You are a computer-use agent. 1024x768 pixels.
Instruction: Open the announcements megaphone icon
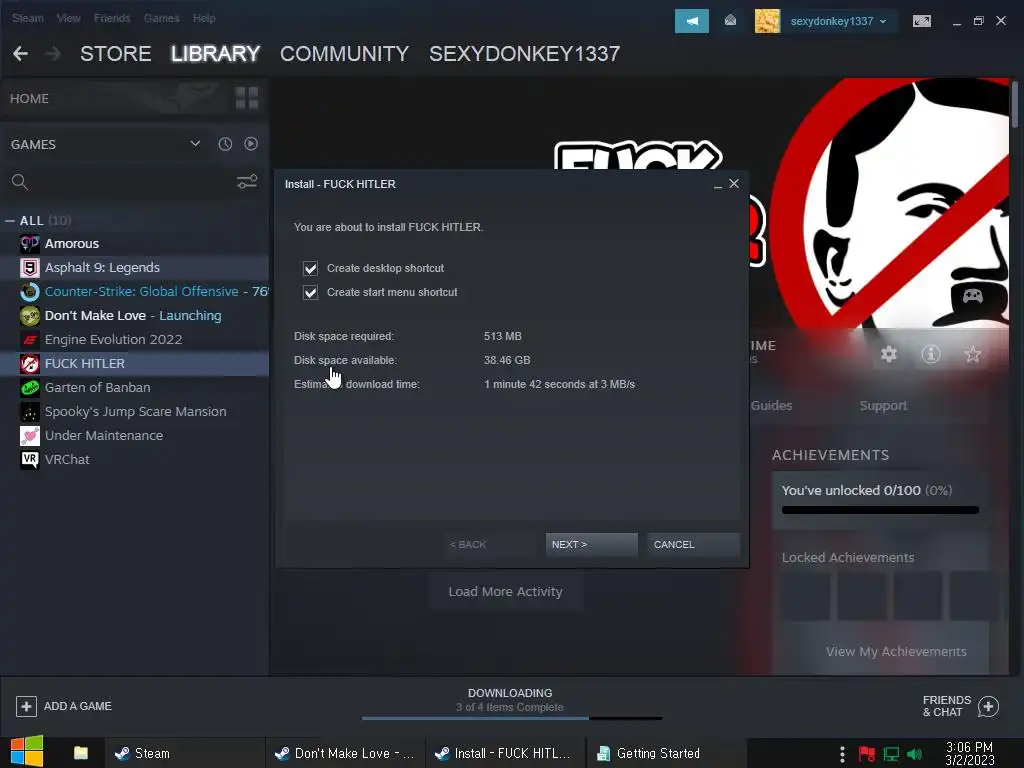pyautogui.click(x=692, y=21)
